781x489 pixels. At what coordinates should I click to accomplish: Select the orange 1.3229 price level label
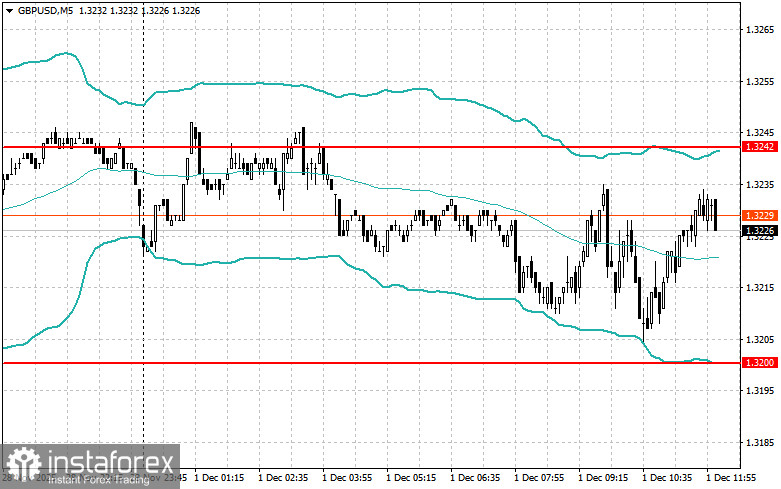(x=760, y=215)
